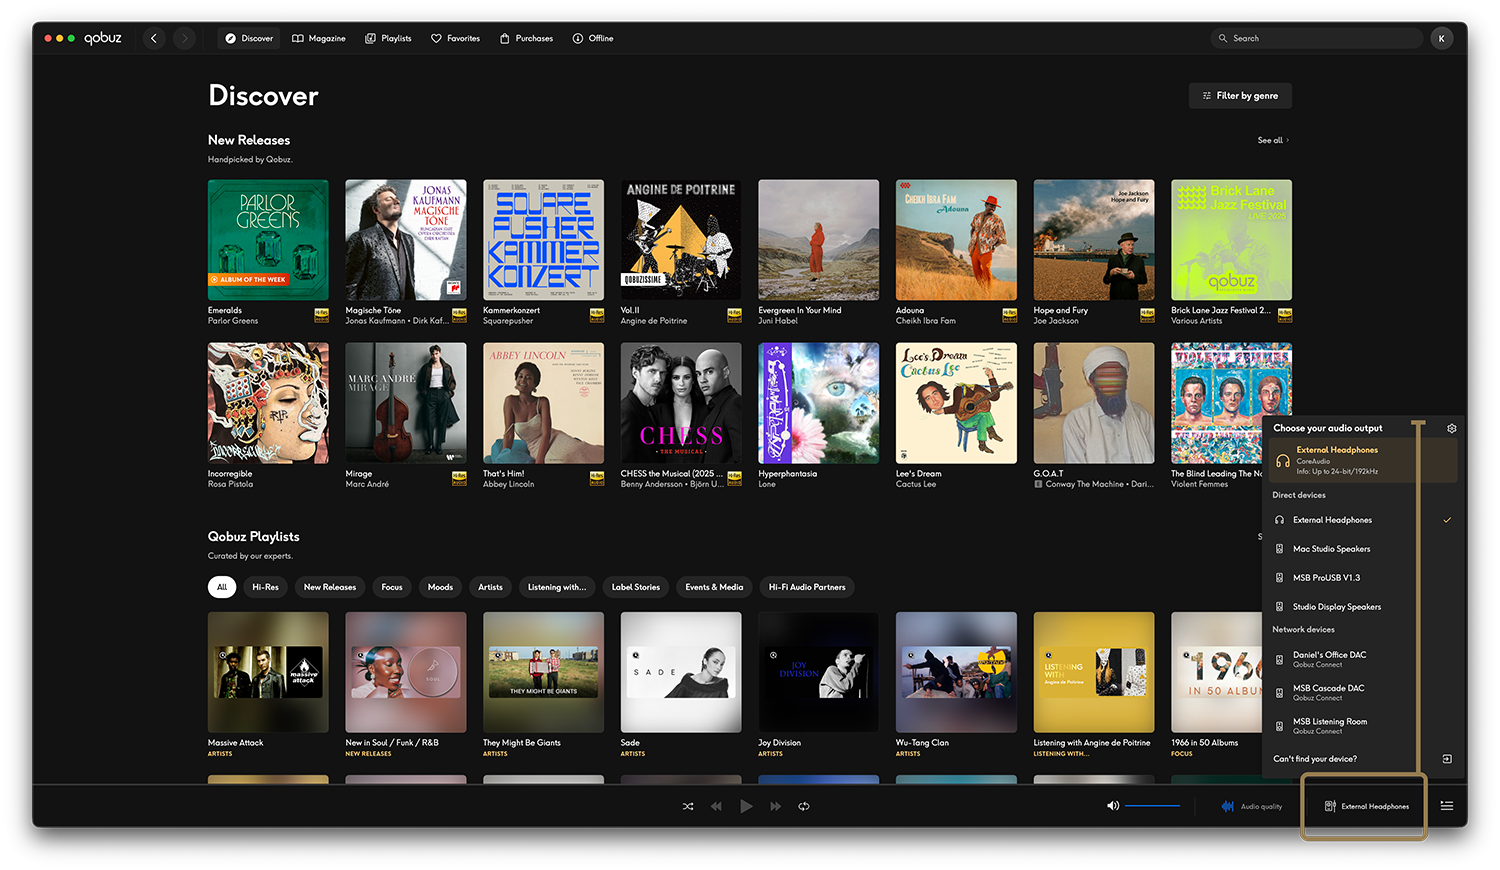Mute the volume speaker icon

(x=1112, y=806)
